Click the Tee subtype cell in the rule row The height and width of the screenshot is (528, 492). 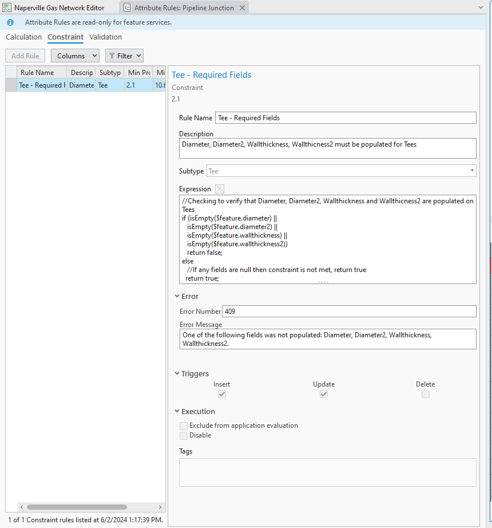110,85
